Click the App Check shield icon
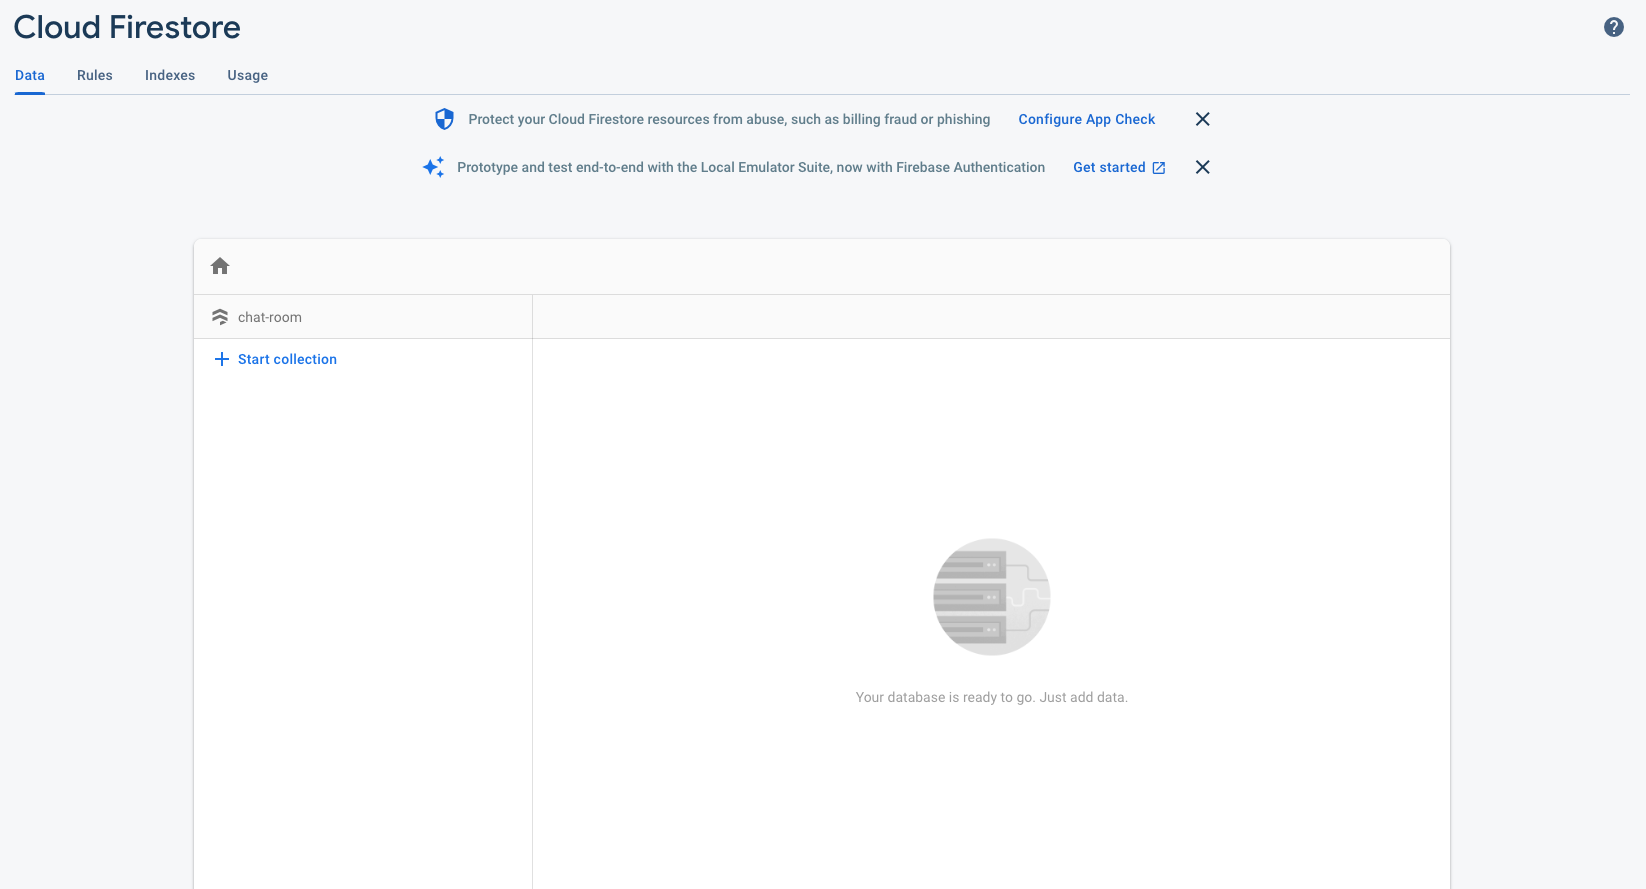1646x889 pixels. pyautogui.click(x=445, y=119)
